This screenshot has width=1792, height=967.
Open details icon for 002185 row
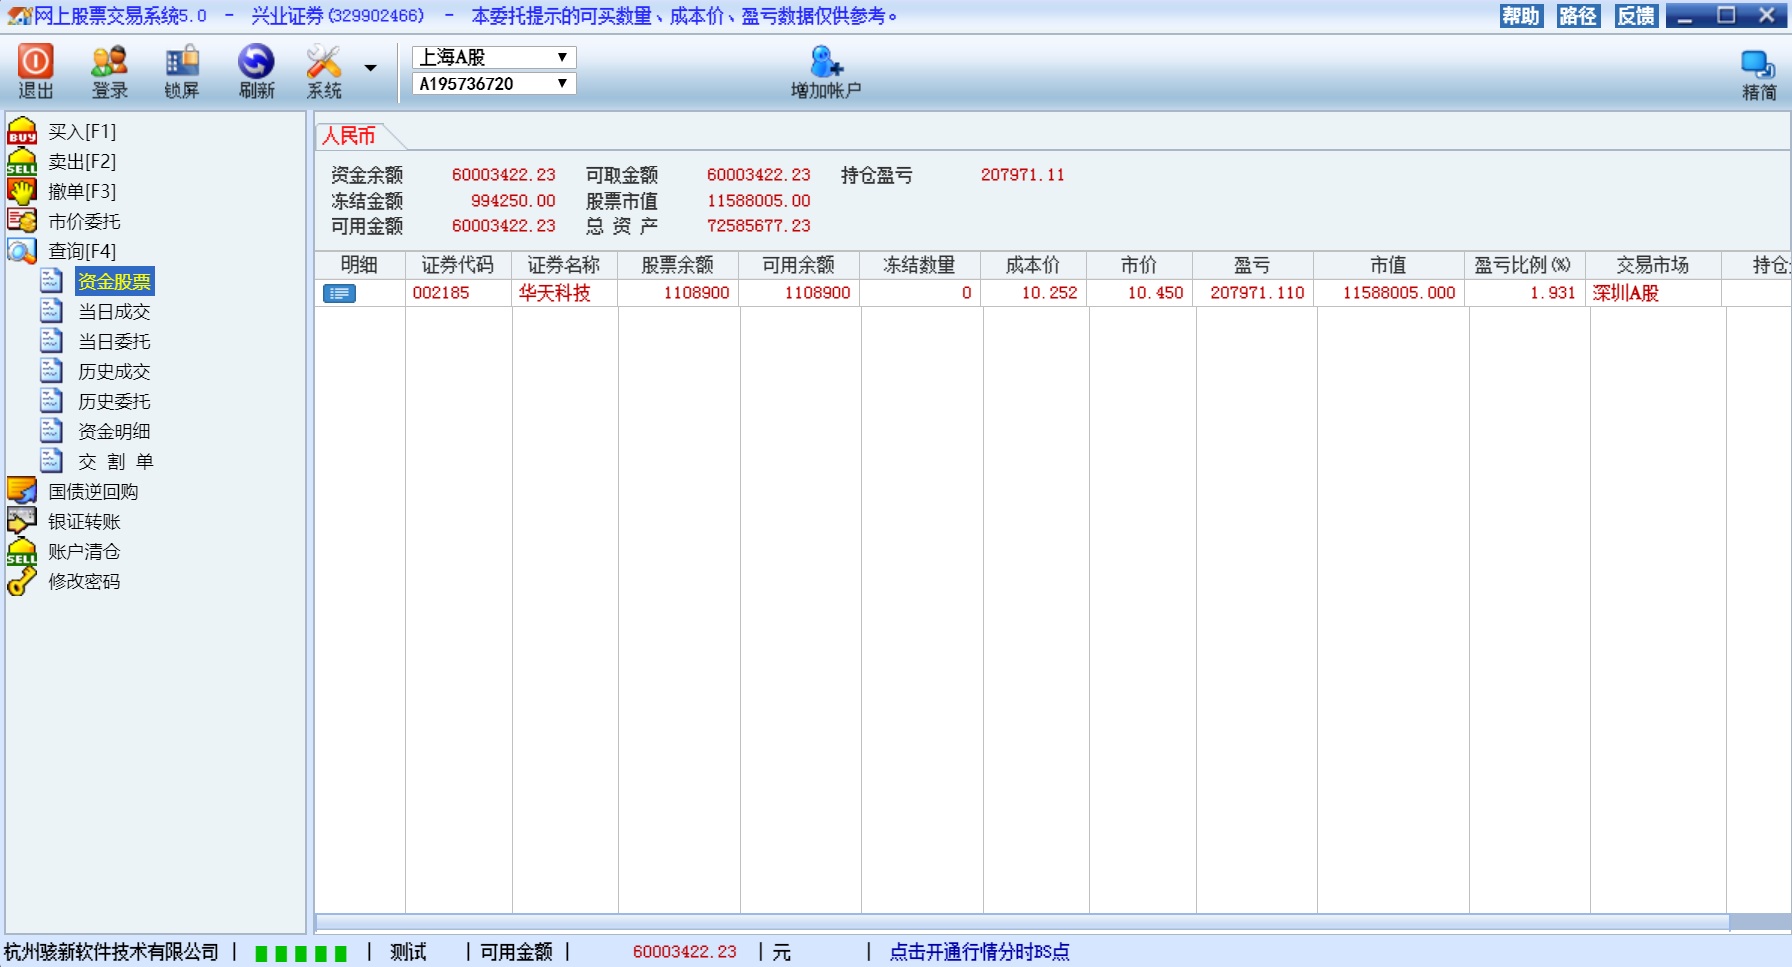pos(339,293)
